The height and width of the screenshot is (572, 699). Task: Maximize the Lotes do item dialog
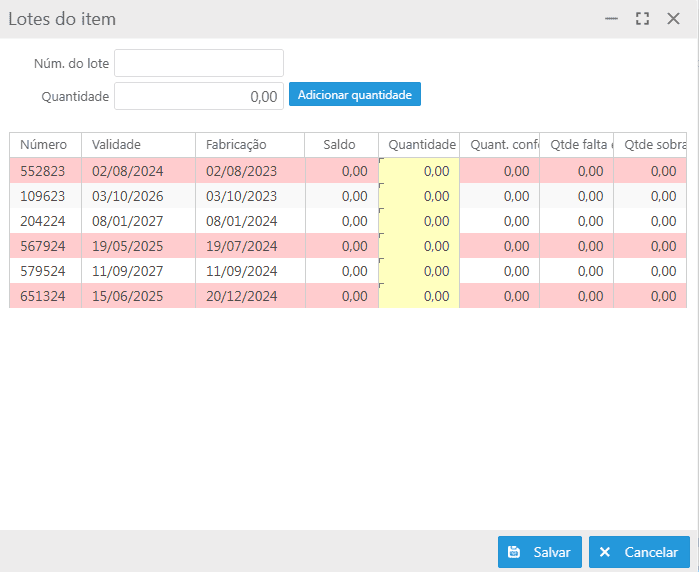[642, 19]
